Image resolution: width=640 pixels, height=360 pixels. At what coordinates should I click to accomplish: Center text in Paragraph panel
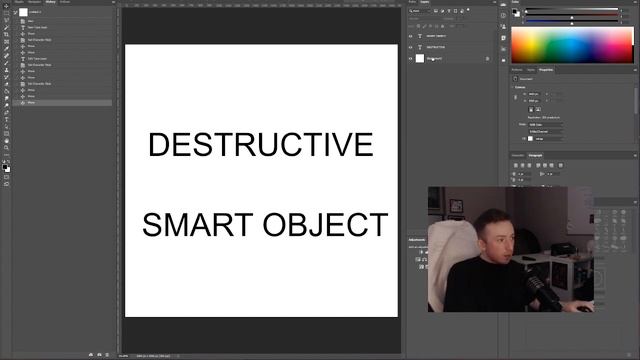pos(522,165)
